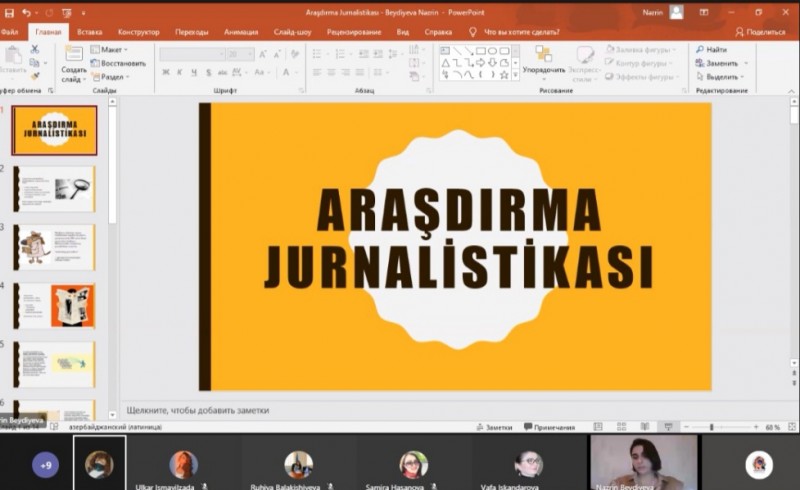The image size is (800, 490).
Task: Click the Найти button
Action: pyautogui.click(x=711, y=50)
